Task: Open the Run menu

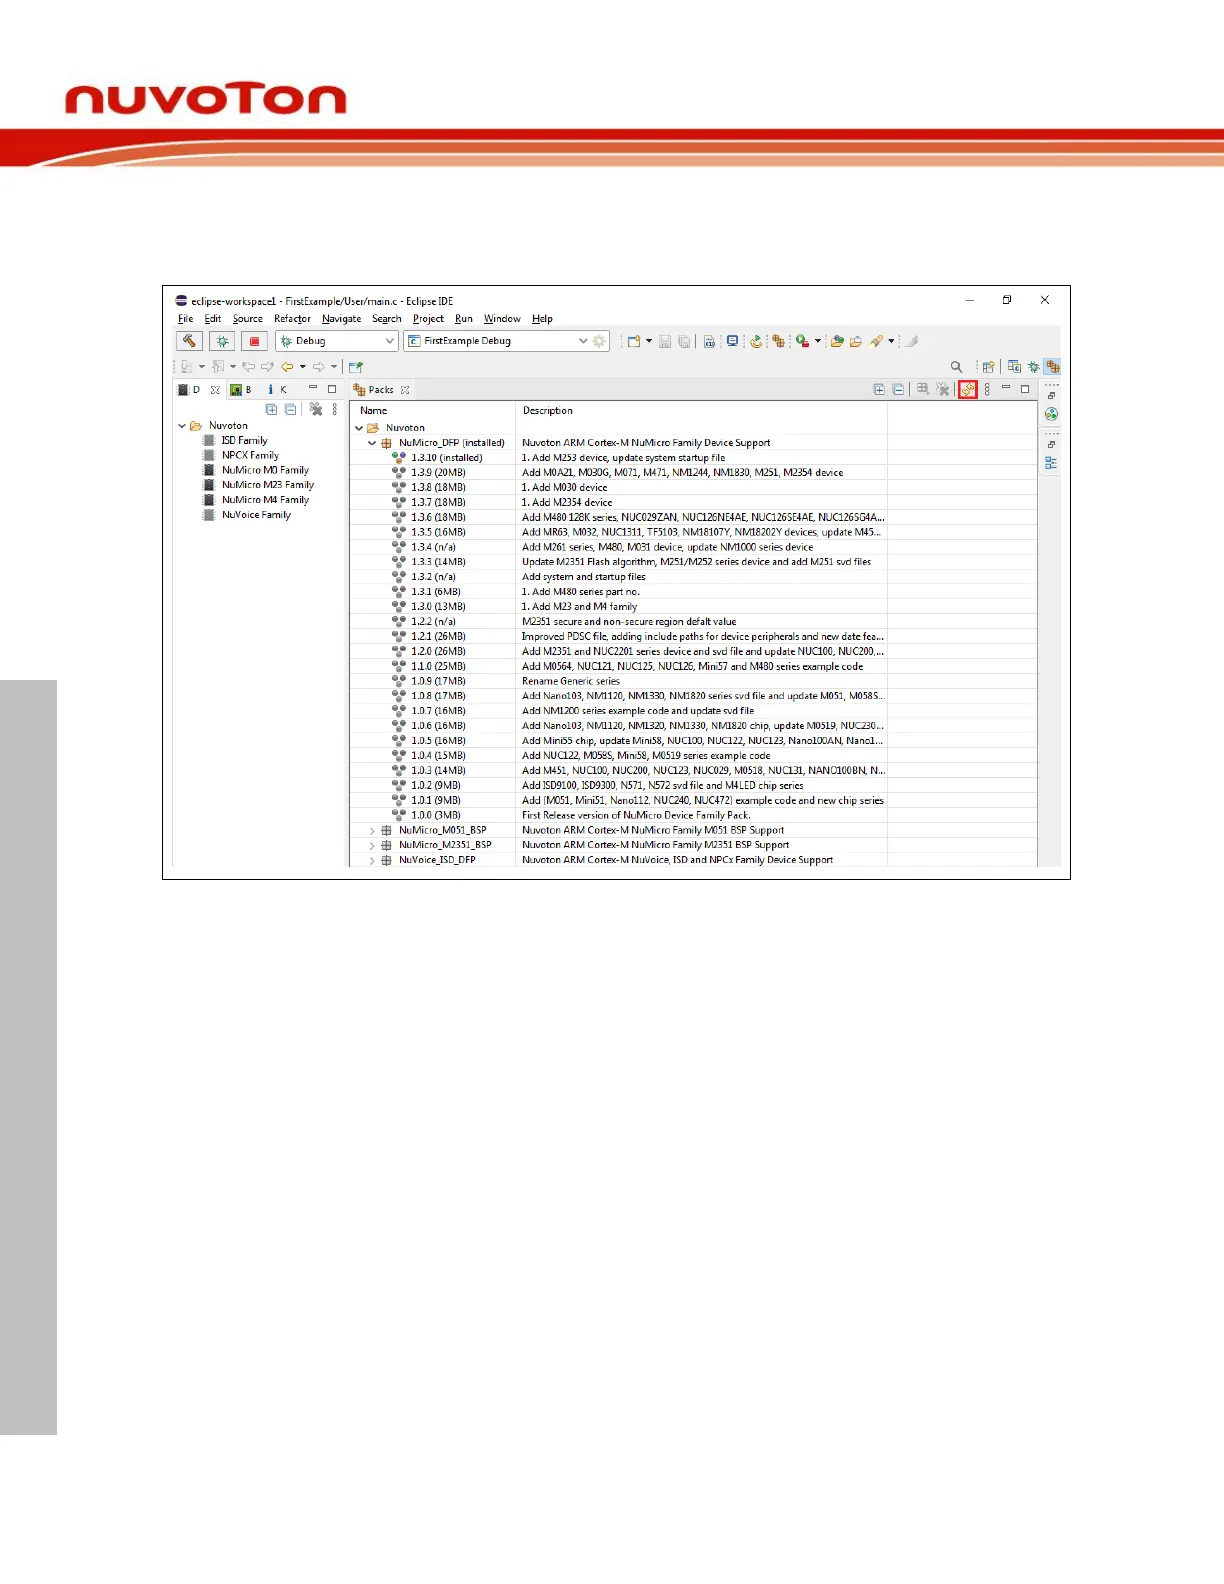Action: pos(464,319)
